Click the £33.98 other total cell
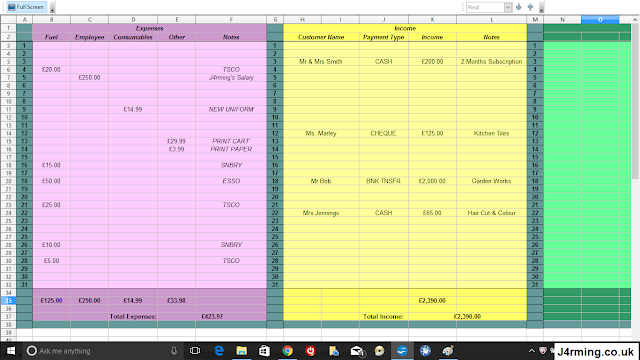640x360 pixels. click(x=176, y=300)
